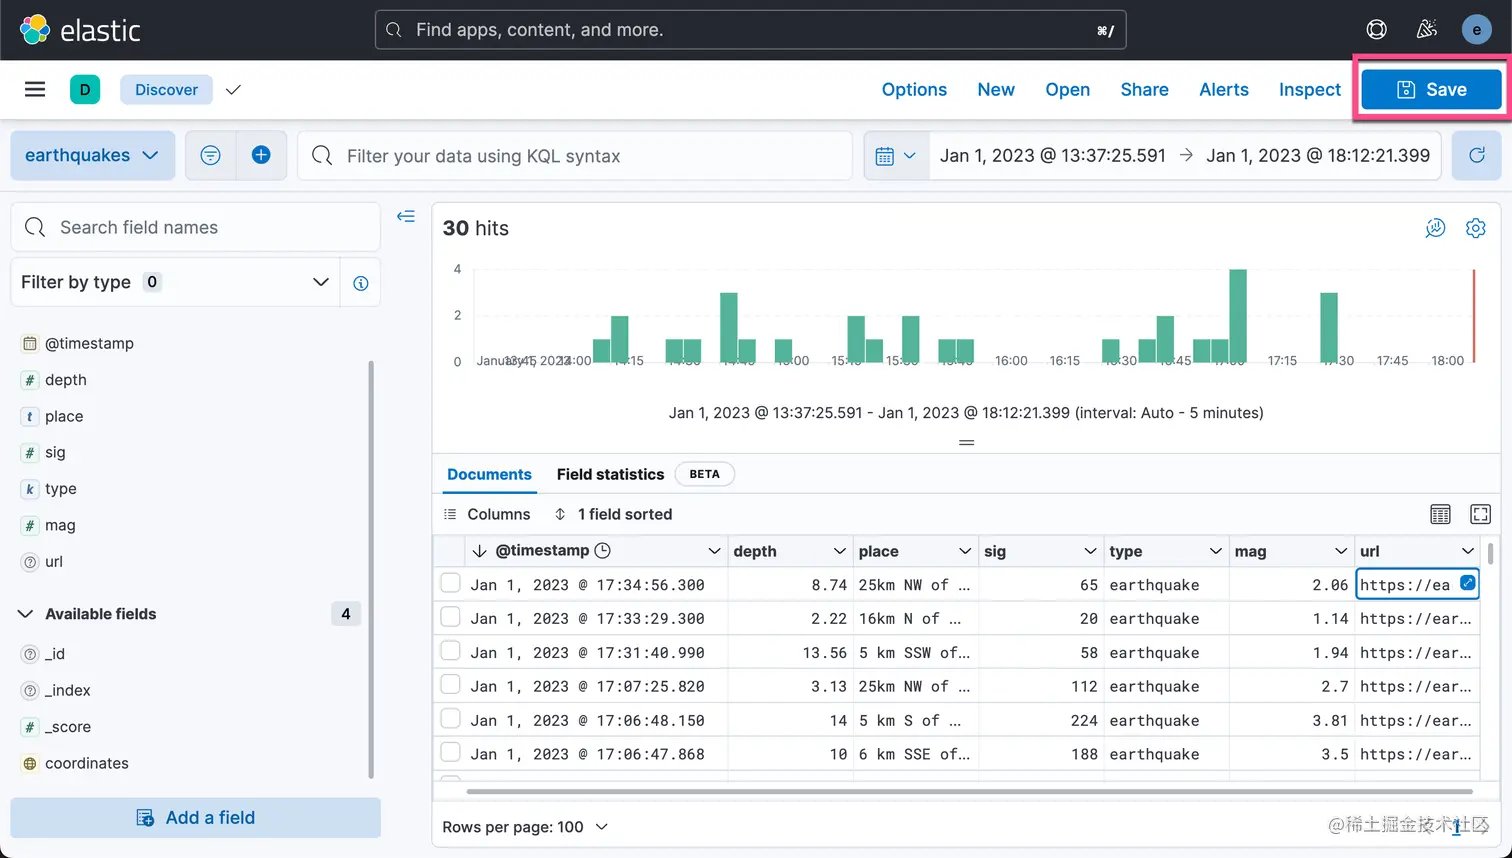
Task: Open the help menu lifebuoy icon
Action: click(1377, 30)
